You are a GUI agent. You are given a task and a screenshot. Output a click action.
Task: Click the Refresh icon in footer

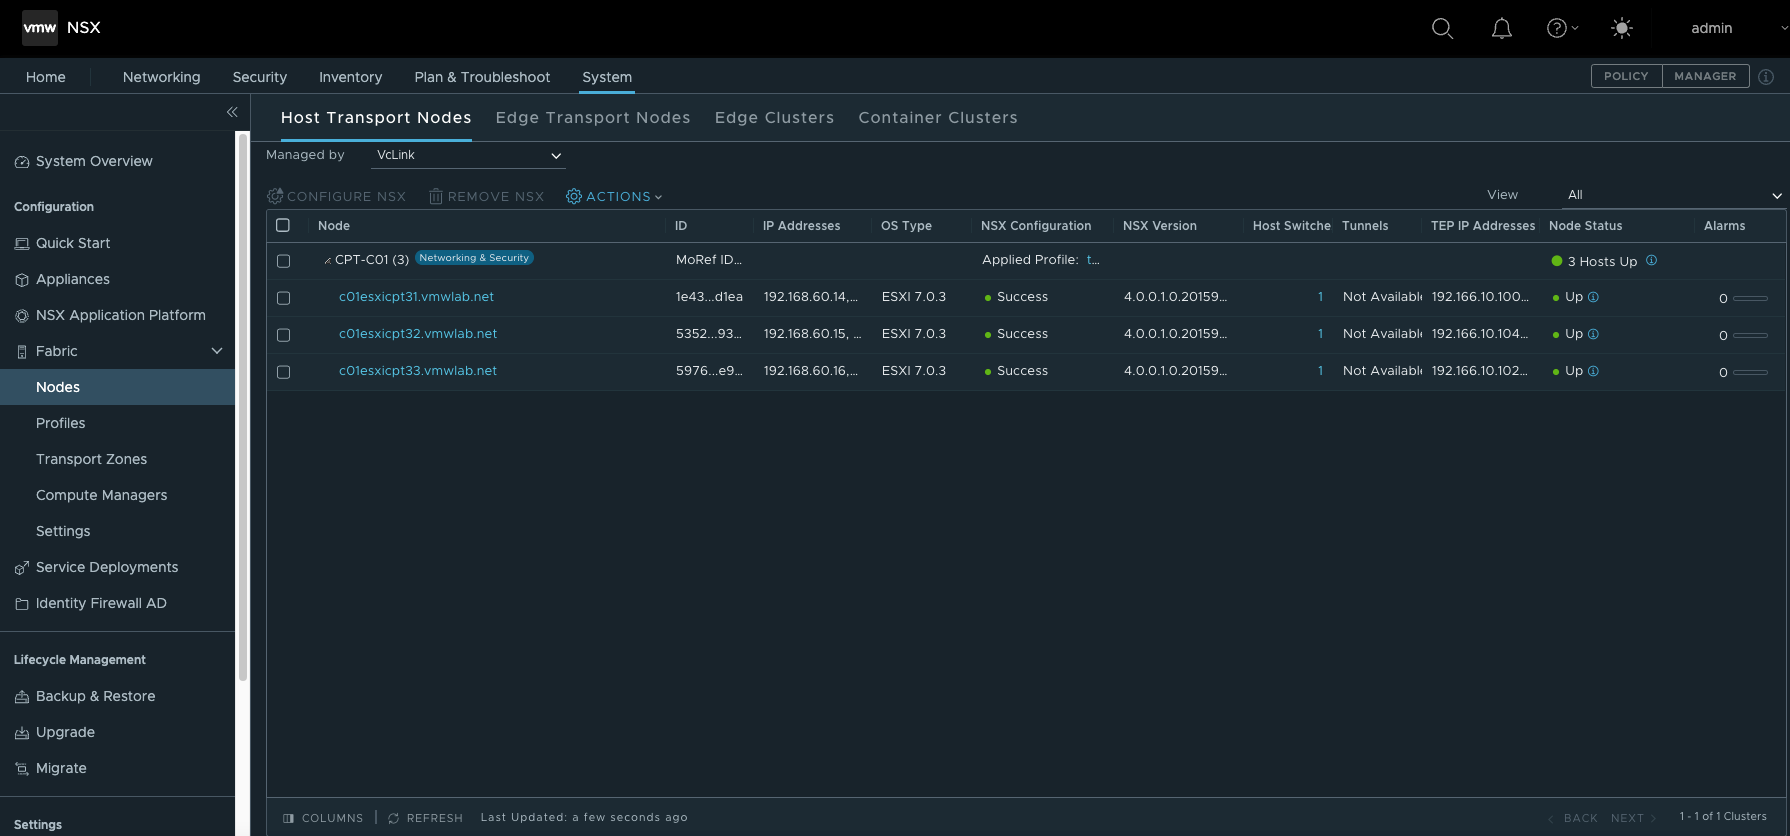click(x=394, y=818)
